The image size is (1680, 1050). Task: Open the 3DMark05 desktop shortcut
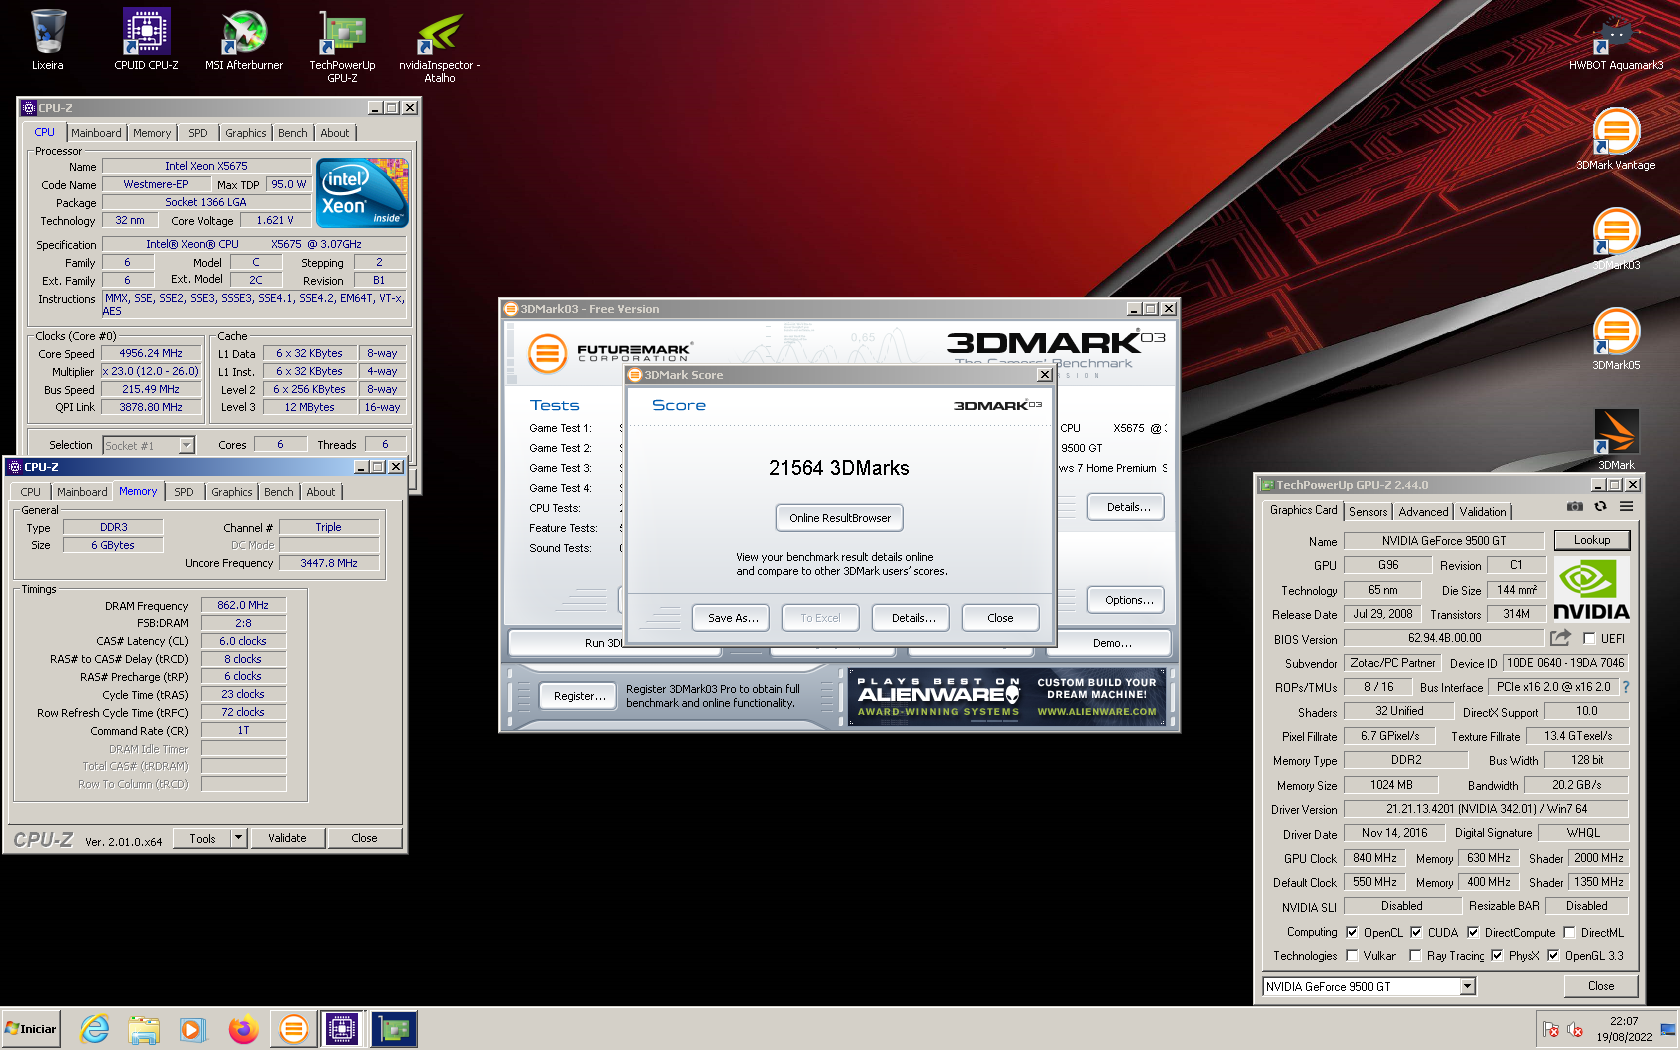[x=1616, y=340]
